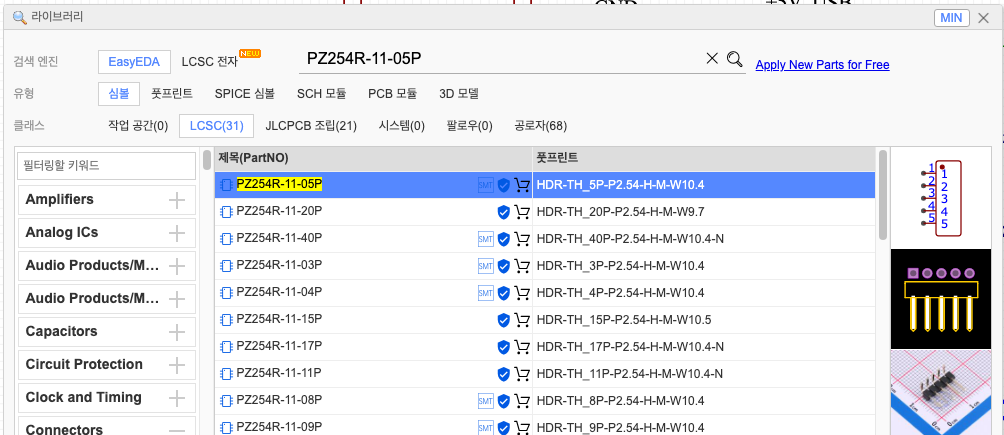The image size is (1004, 435).
Task: Click the 필터링할 키워드 filter box
Action: [x=106, y=166]
